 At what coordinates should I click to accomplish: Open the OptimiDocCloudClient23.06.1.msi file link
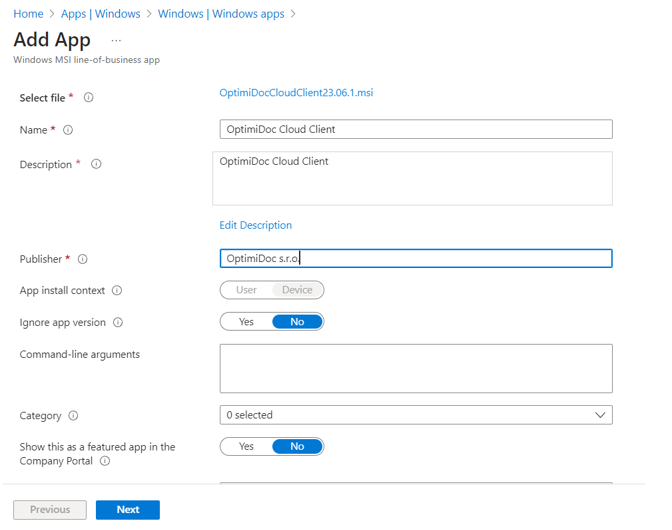click(x=296, y=93)
